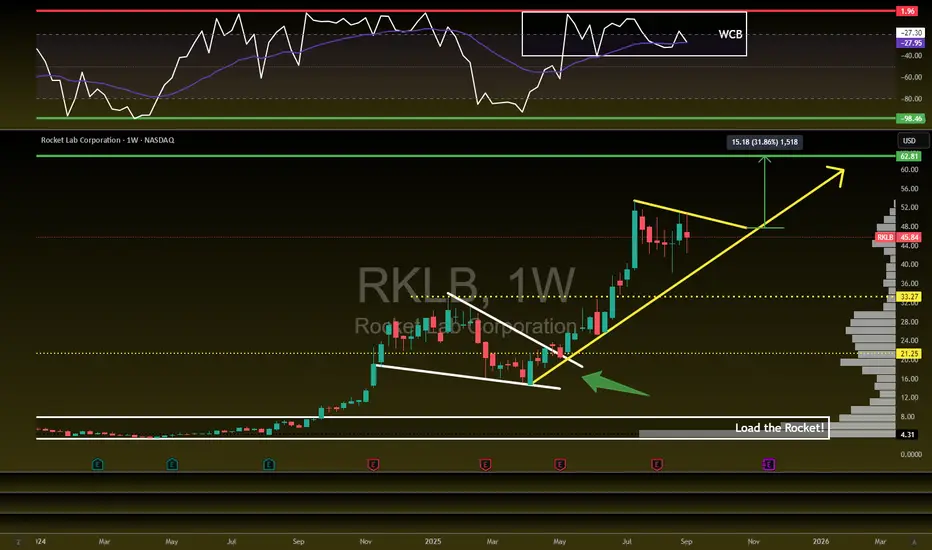The width and height of the screenshot is (932, 550).
Task: Select the green -98.46 indicator level label
Action: point(911,118)
